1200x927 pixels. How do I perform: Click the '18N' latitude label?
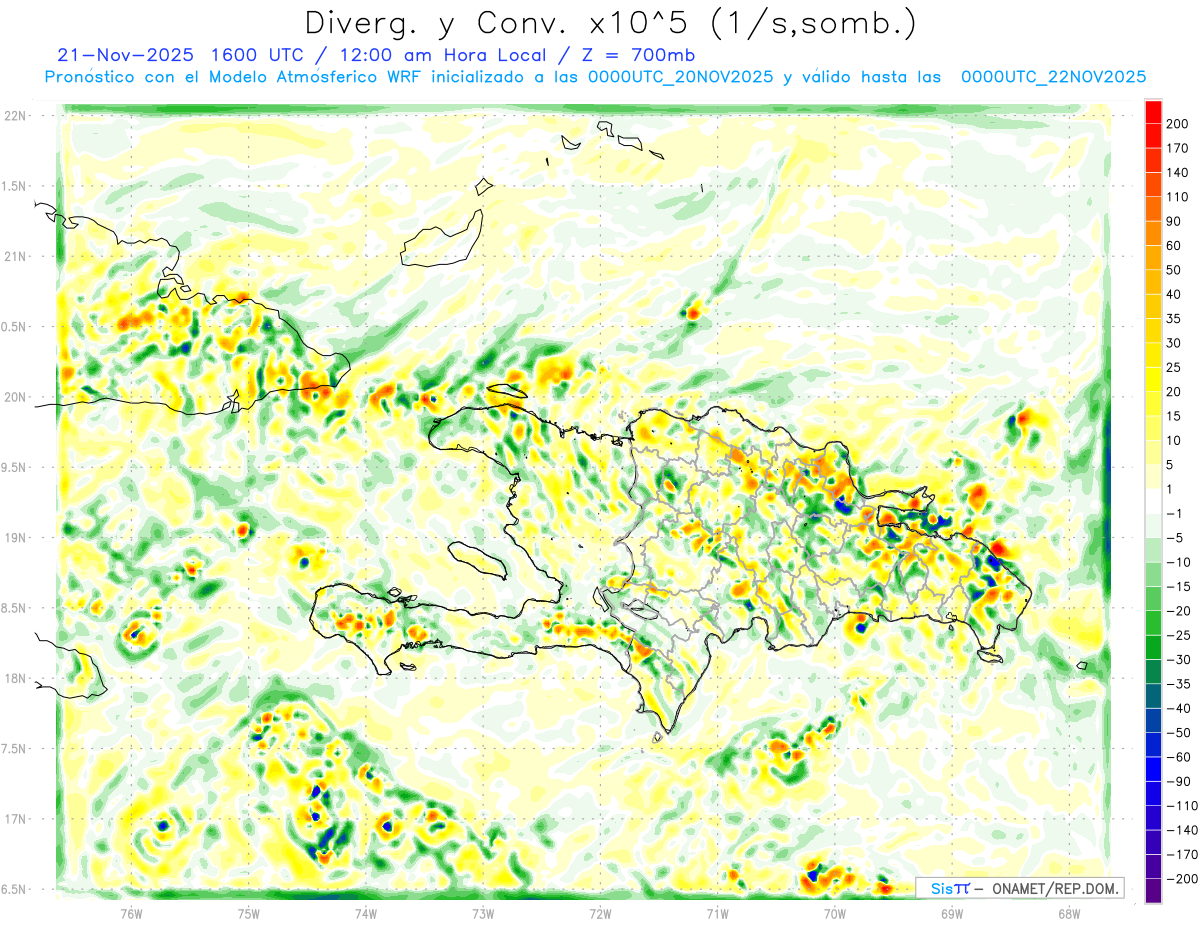click(14, 678)
